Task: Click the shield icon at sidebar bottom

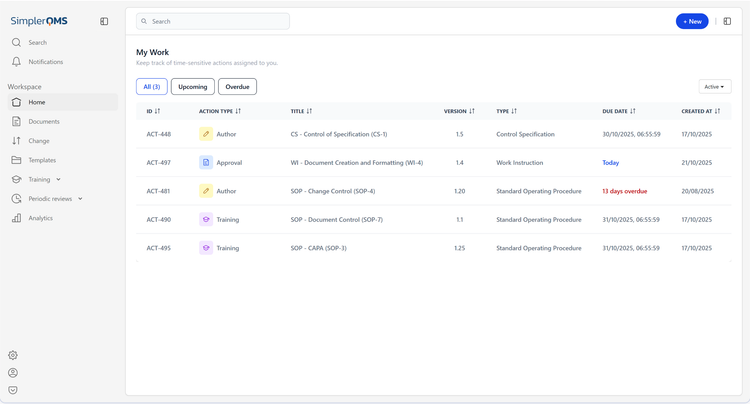Action: click(13, 390)
